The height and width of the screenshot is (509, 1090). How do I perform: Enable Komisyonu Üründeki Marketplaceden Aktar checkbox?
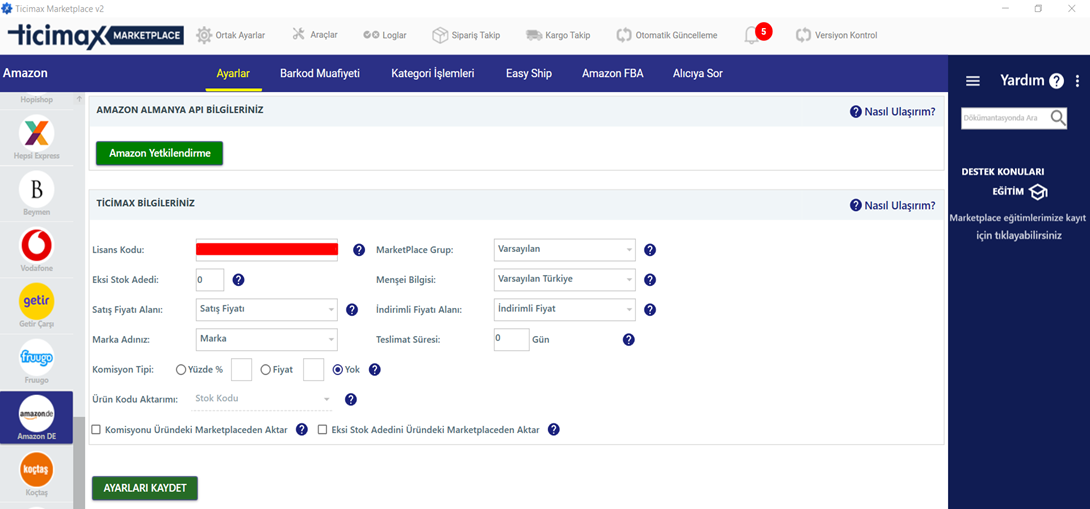[97, 430]
